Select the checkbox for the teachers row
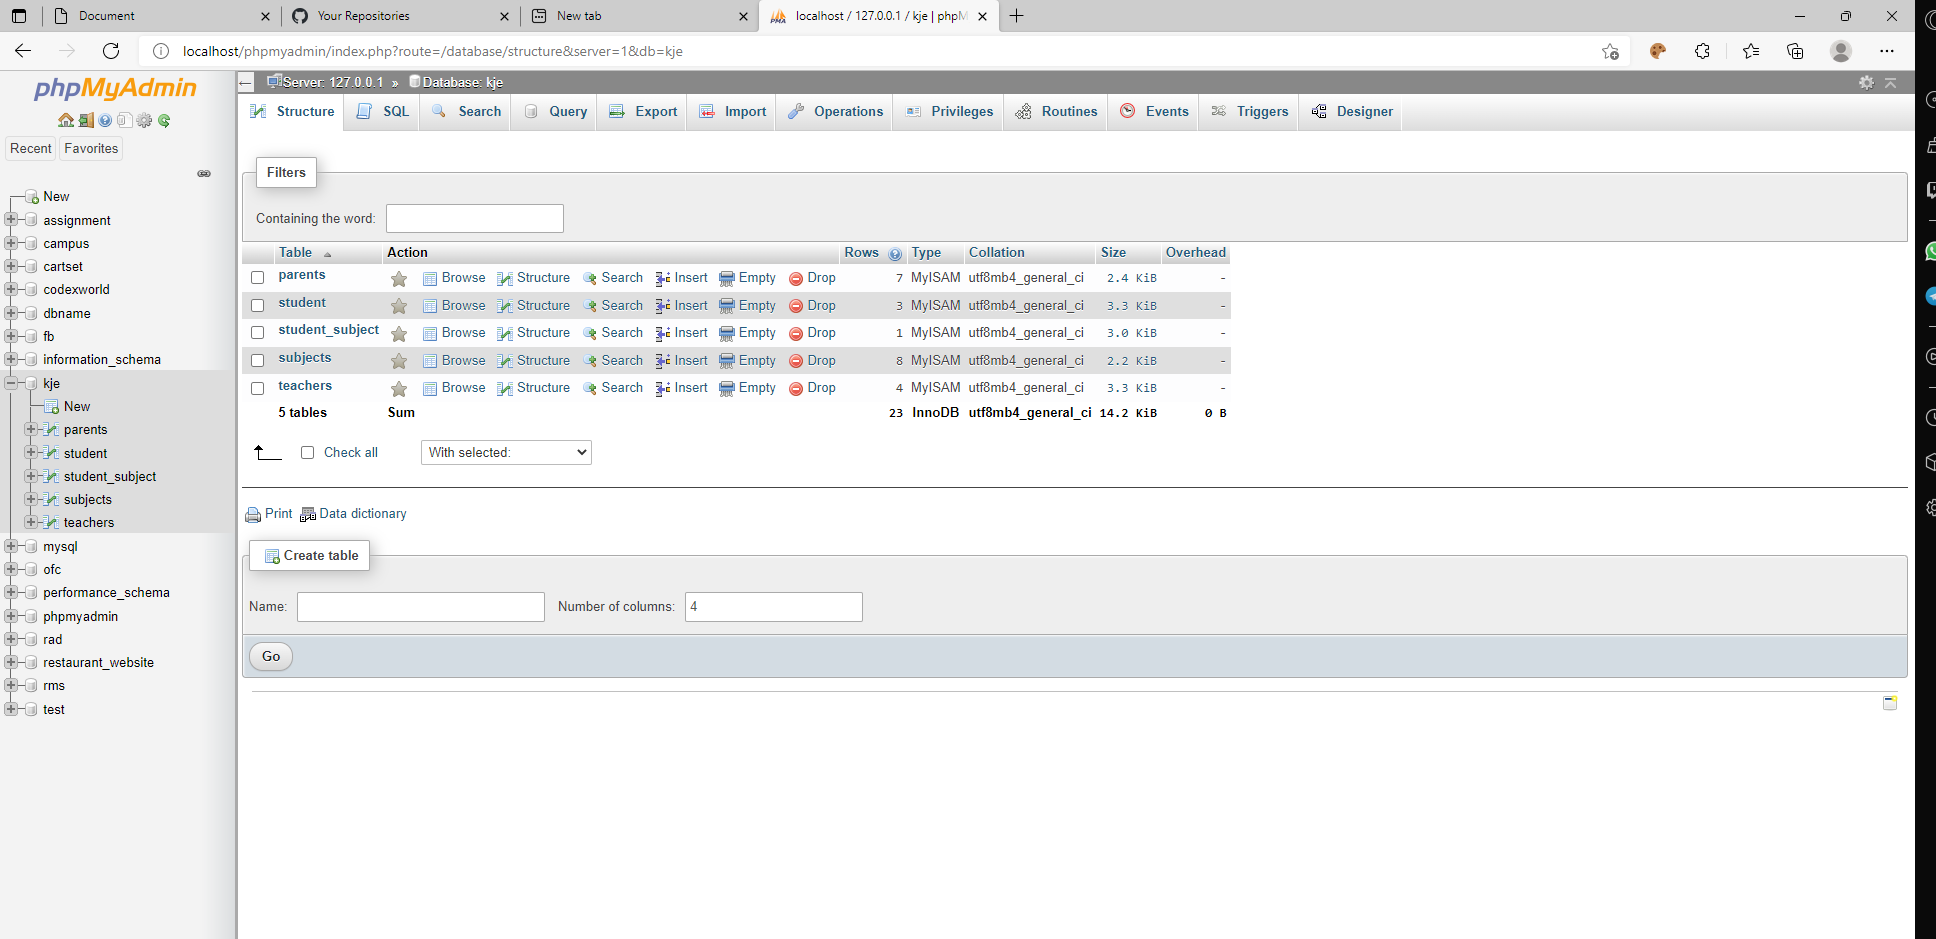The width and height of the screenshot is (1936, 939). click(x=257, y=388)
